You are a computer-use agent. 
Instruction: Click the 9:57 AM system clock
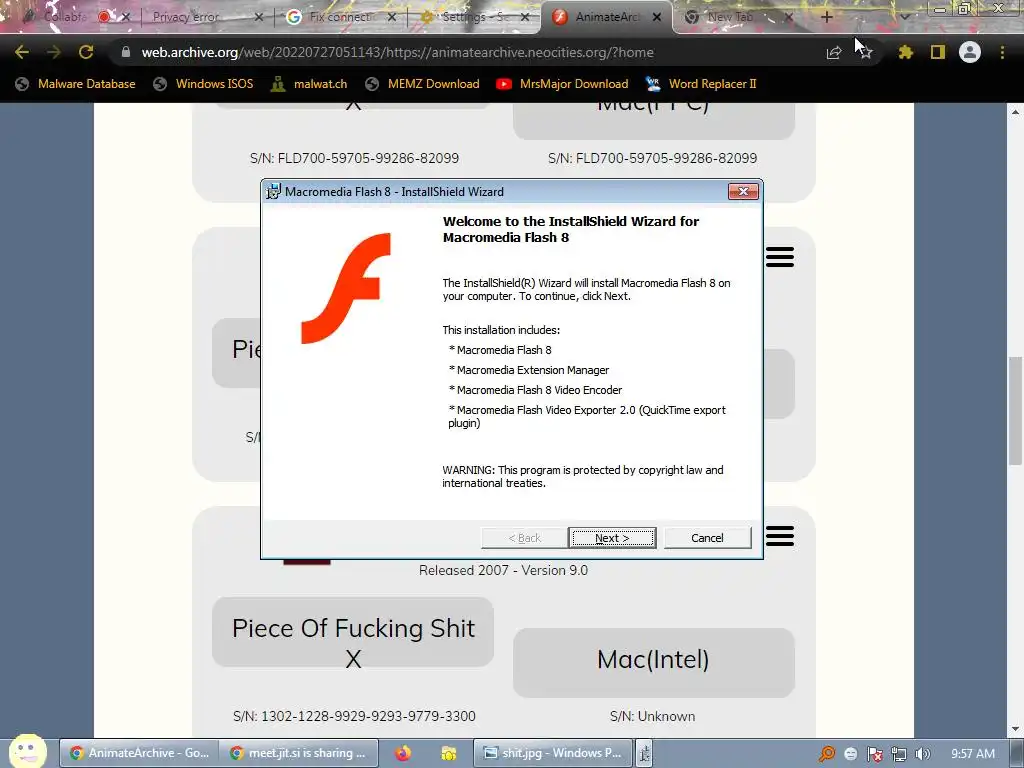click(972, 754)
